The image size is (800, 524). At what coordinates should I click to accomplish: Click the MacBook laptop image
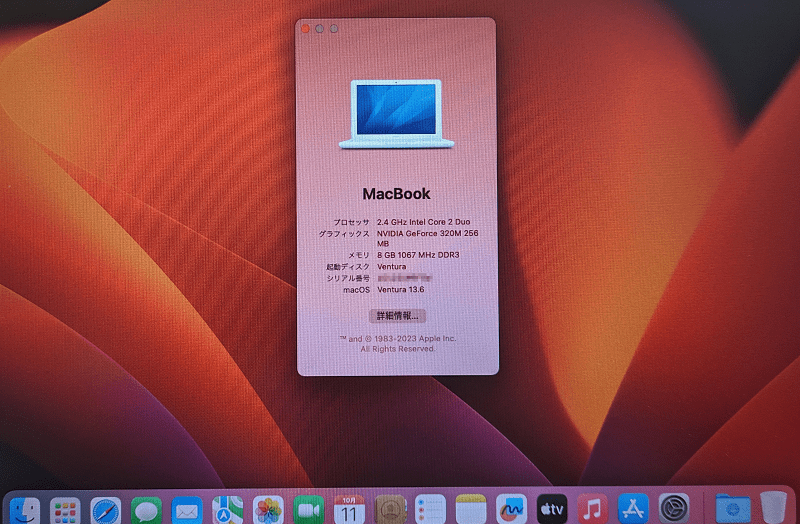pyautogui.click(x=396, y=114)
